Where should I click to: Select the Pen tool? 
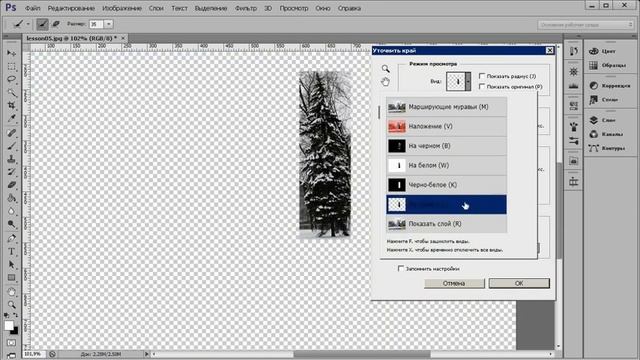tap(11, 238)
